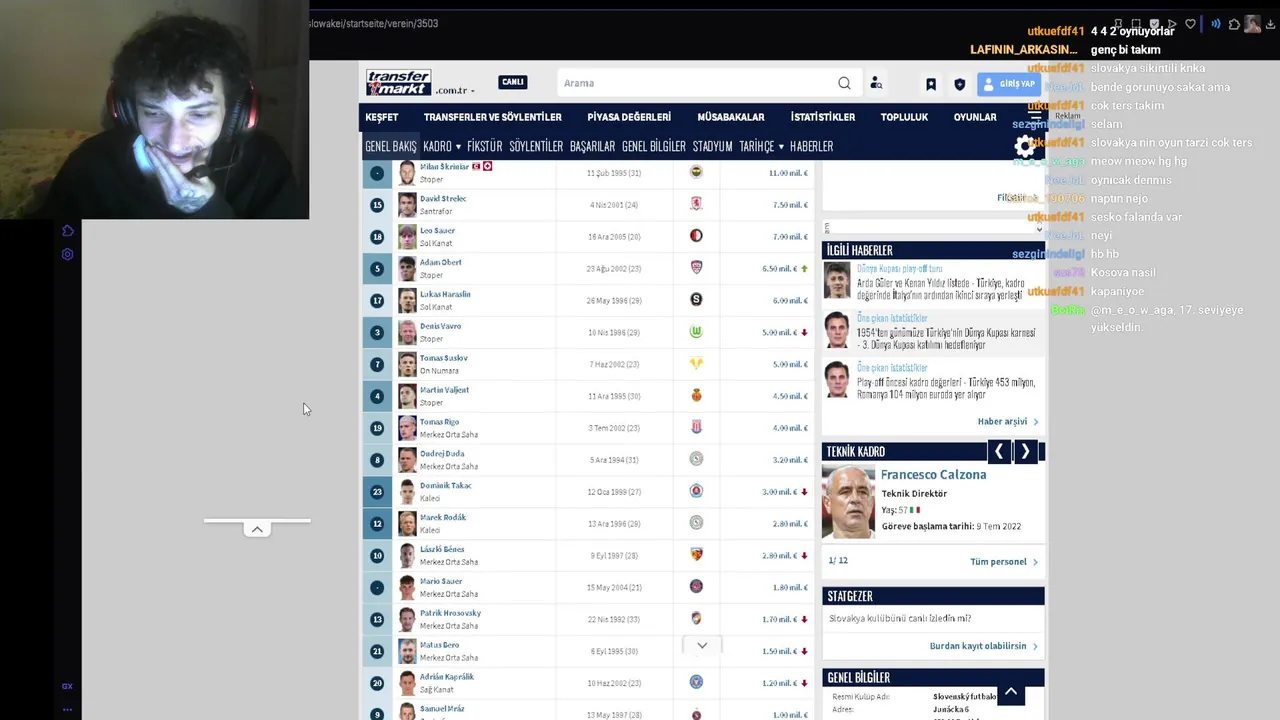Expand the Tarihçe dropdown tab
Viewport: 1280px width, 720px height.
point(761,146)
